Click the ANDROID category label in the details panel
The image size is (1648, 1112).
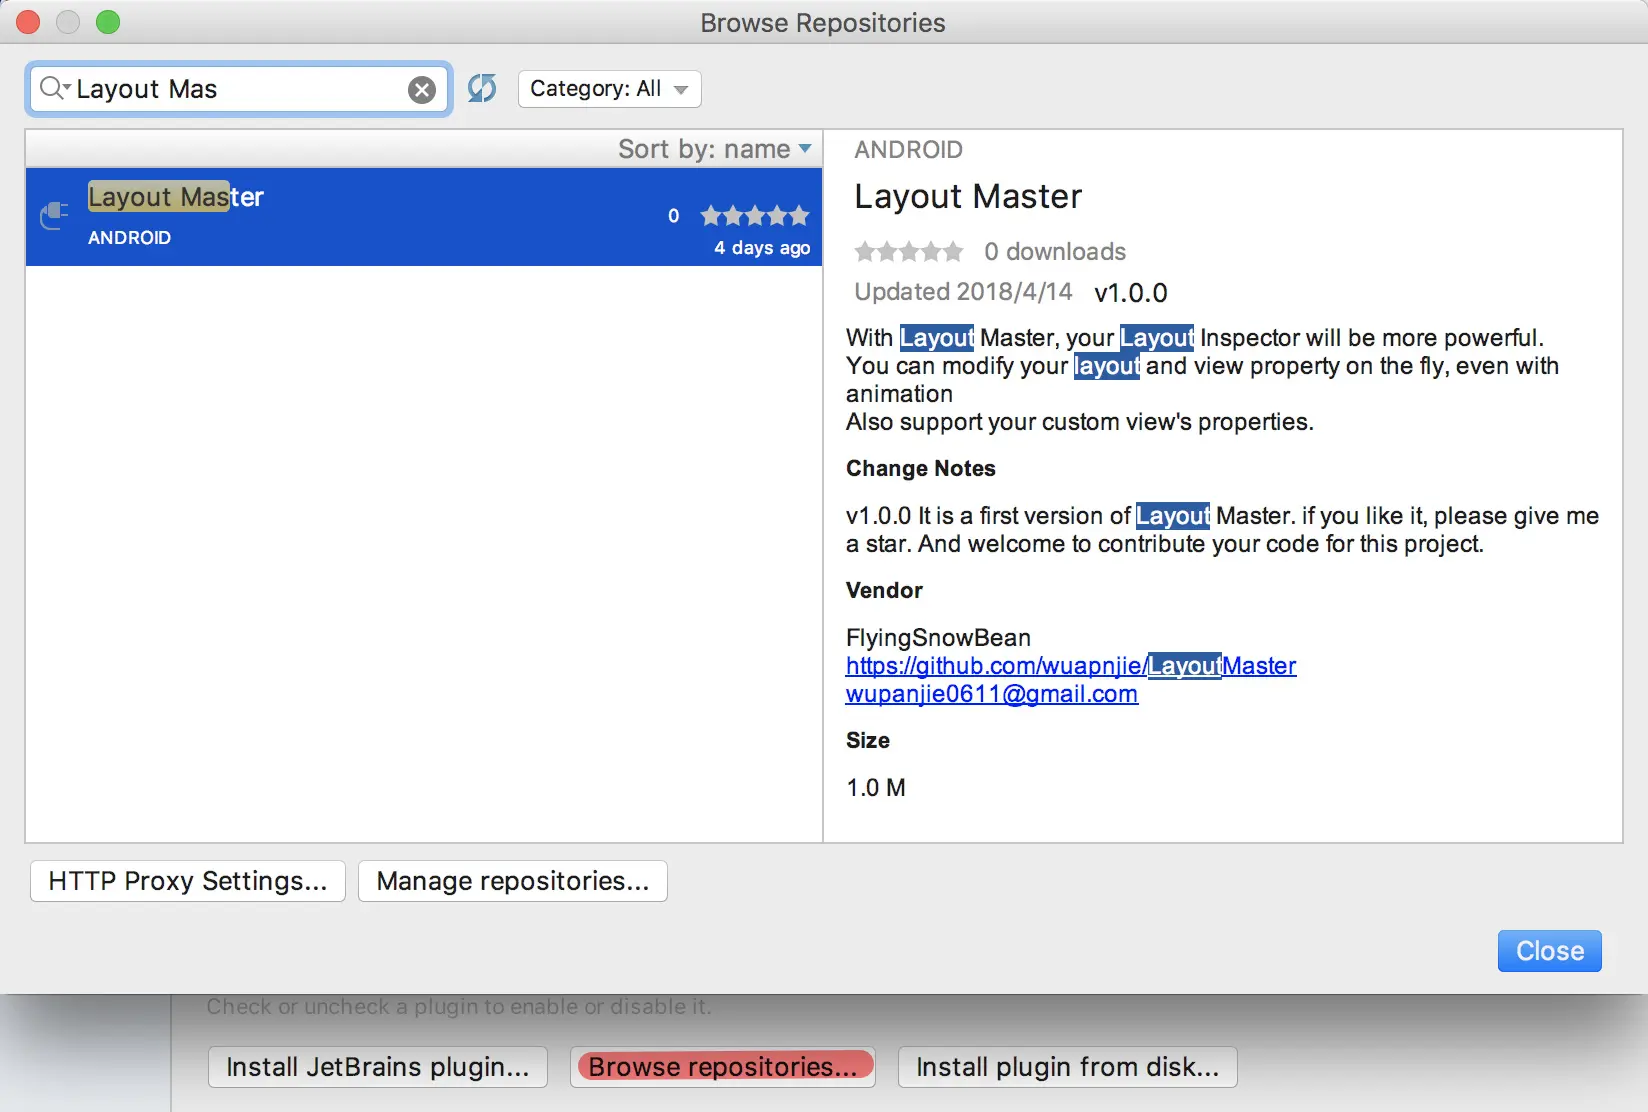pos(909,150)
